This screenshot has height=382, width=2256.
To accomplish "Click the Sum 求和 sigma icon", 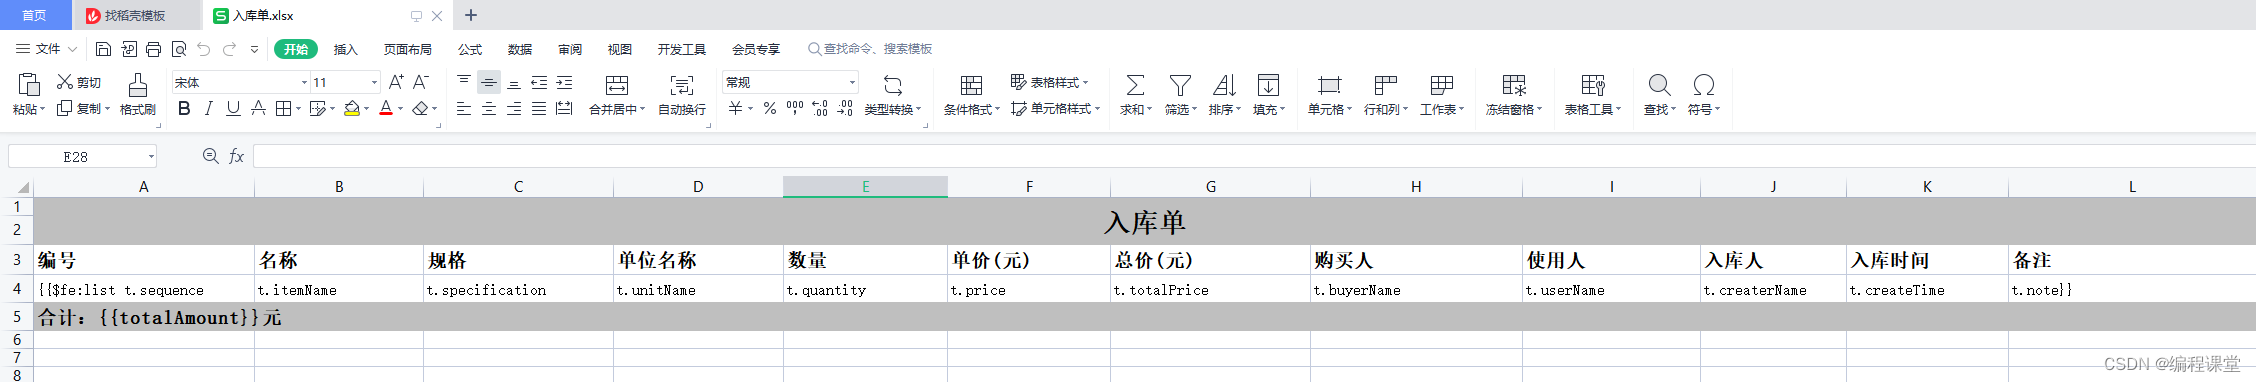I will 1135,85.
